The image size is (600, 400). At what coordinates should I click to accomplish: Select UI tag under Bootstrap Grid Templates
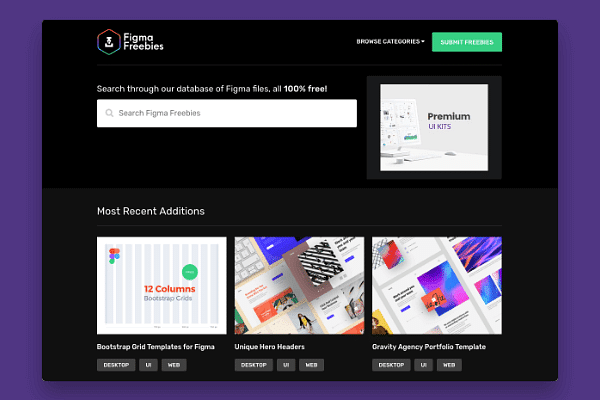pos(148,365)
